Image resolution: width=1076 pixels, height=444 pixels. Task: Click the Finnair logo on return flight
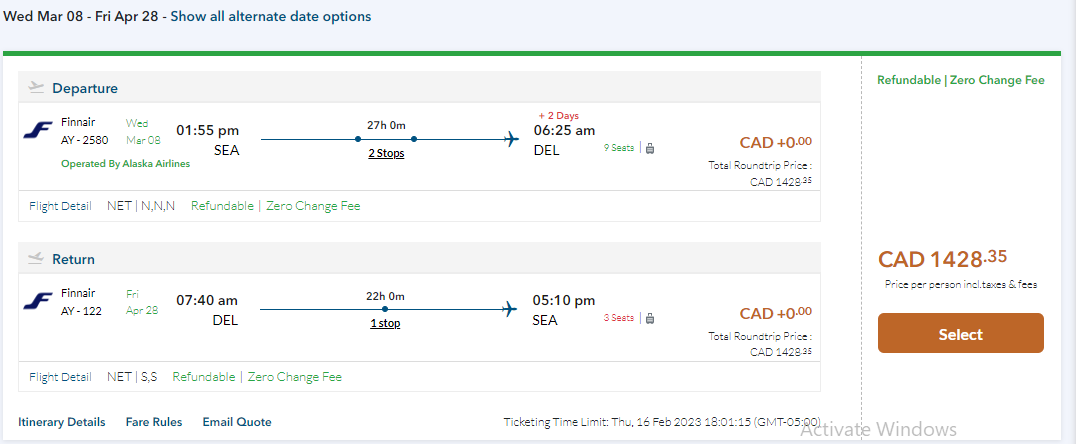[38, 301]
